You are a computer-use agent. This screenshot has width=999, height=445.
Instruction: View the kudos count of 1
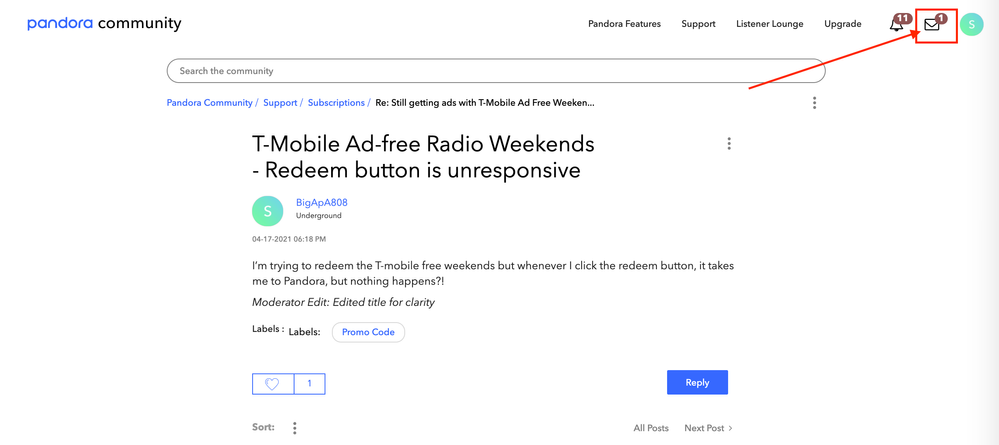click(x=309, y=383)
